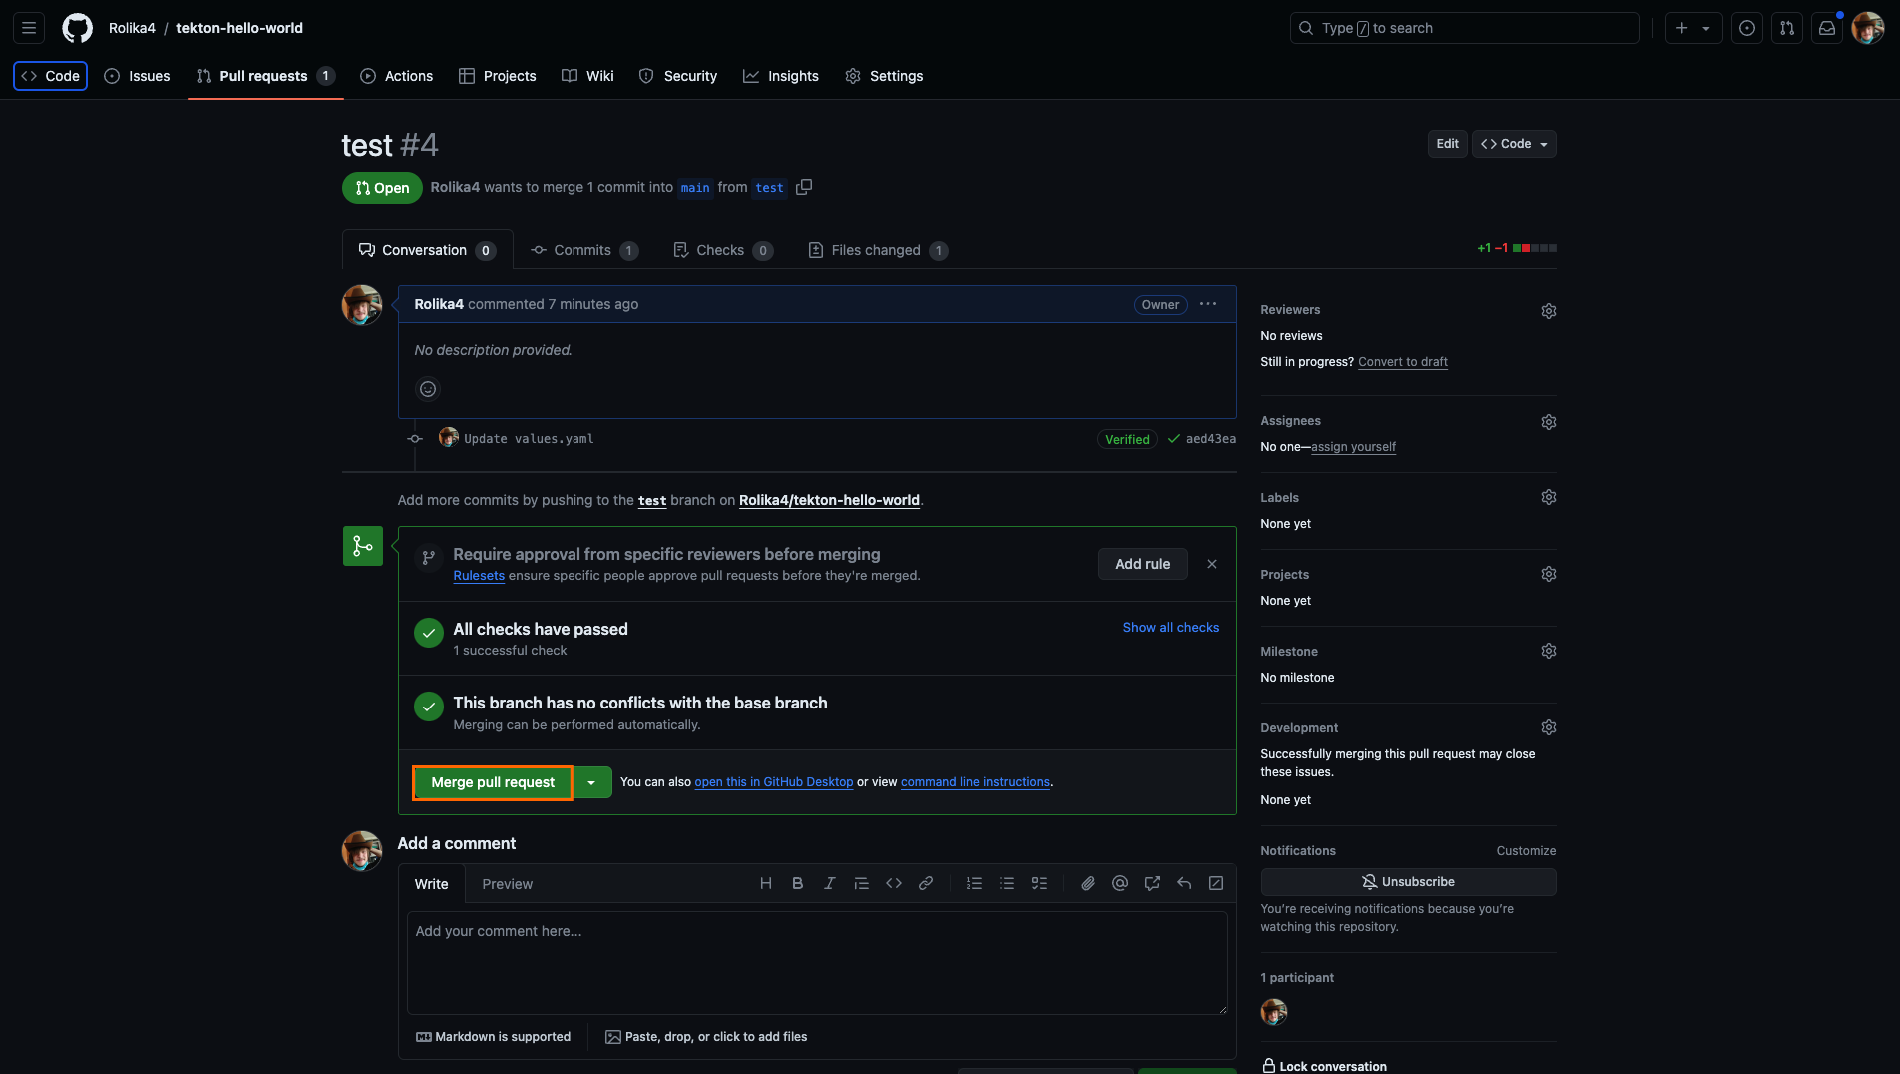1900x1074 pixels.
Task: Edit Milestone via gear icon
Action: (x=1549, y=651)
